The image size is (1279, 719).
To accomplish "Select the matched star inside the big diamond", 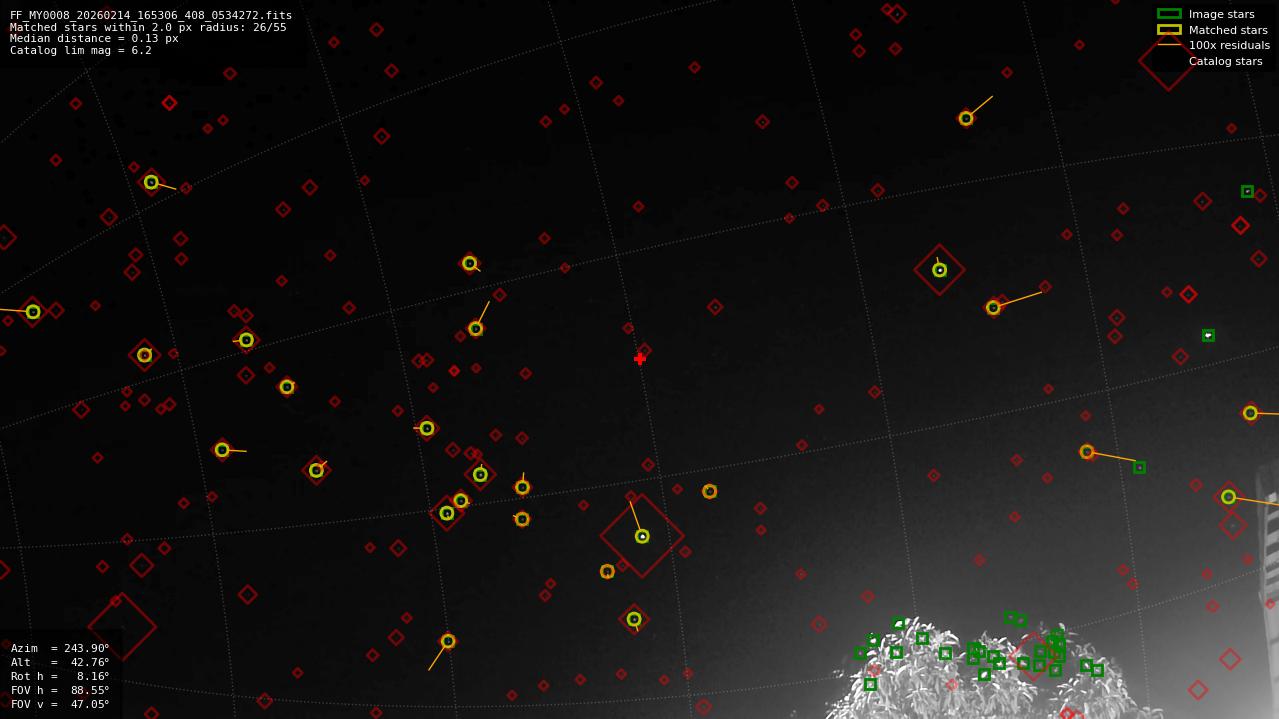I will click(x=641, y=537).
